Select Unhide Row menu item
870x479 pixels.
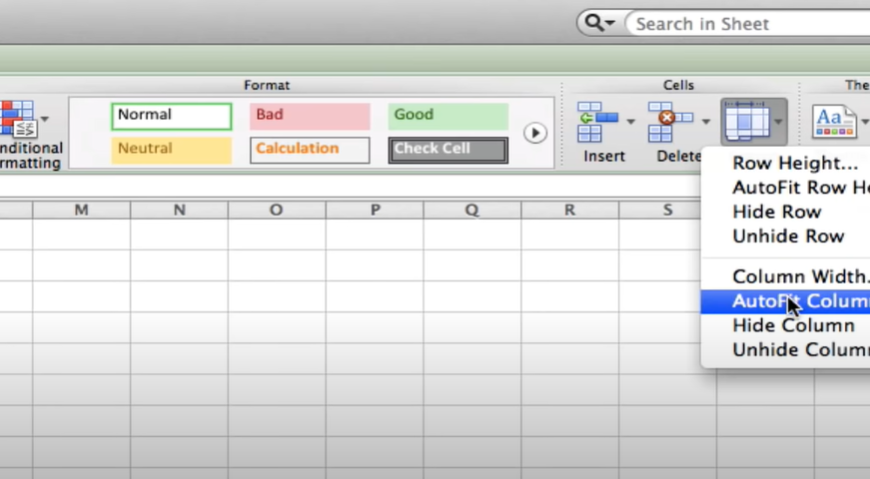coord(786,236)
